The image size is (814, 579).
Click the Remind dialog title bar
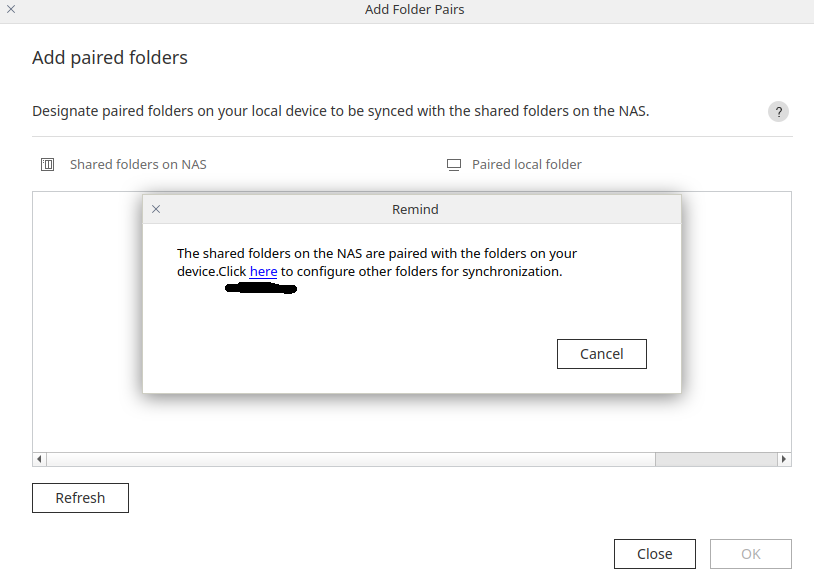tap(415, 209)
